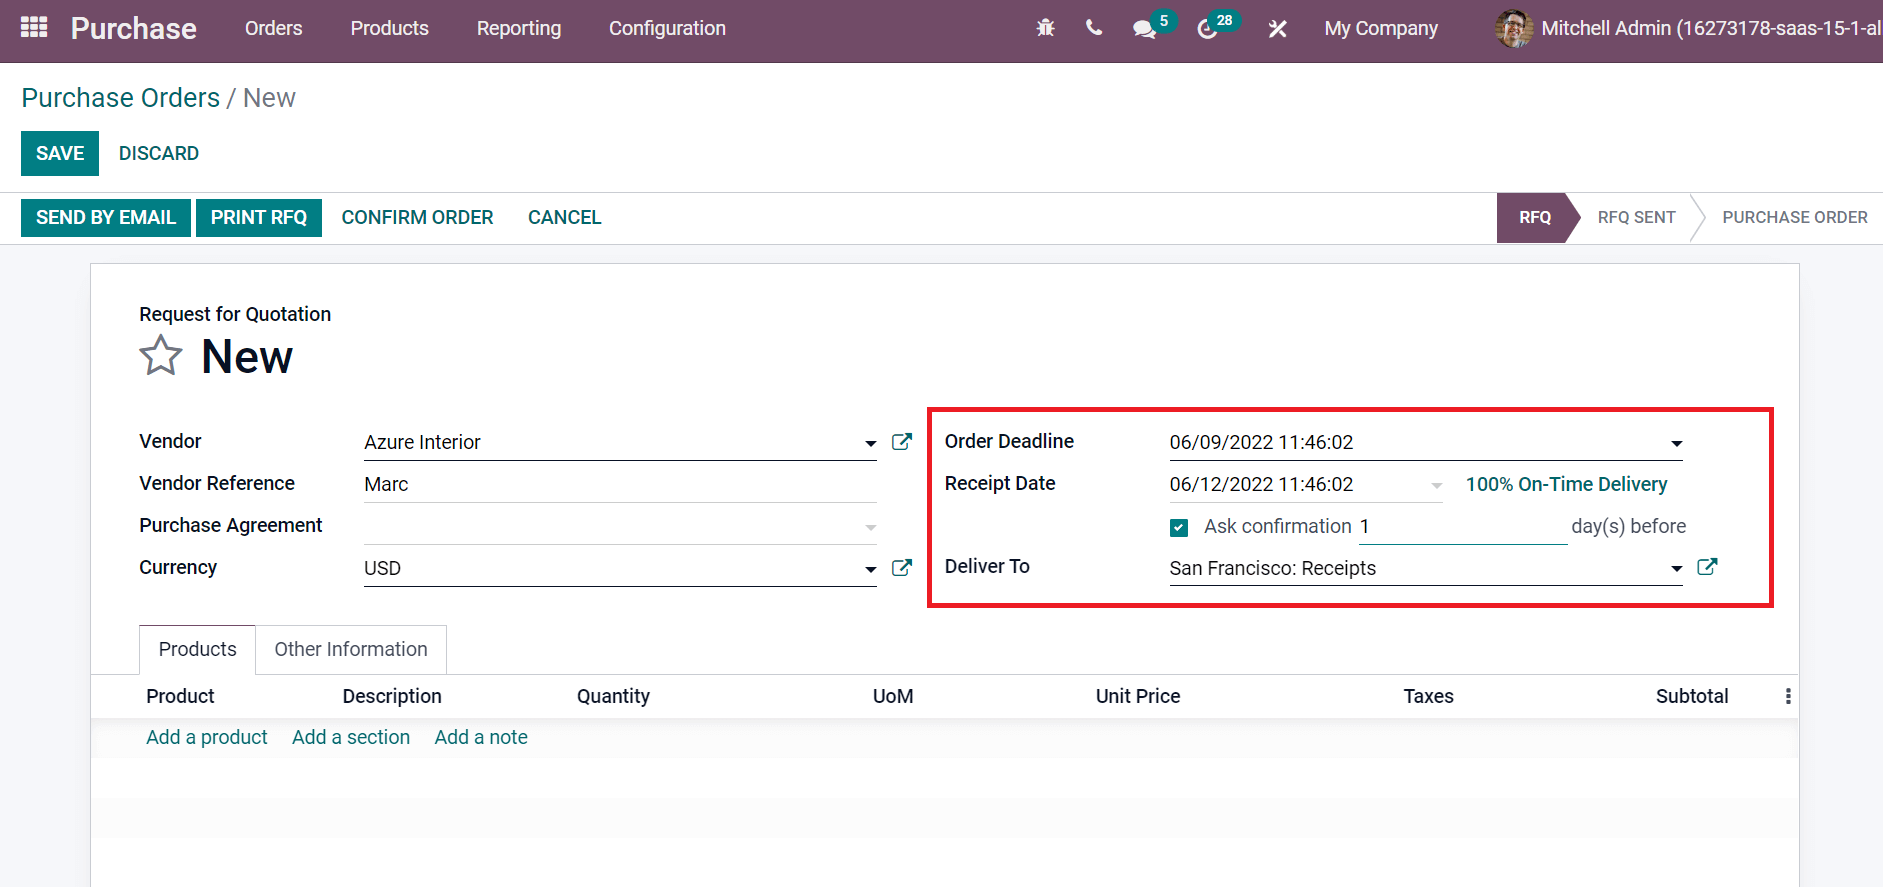Open the Orders menu
1883x887 pixels.
(x=273, y=28)
